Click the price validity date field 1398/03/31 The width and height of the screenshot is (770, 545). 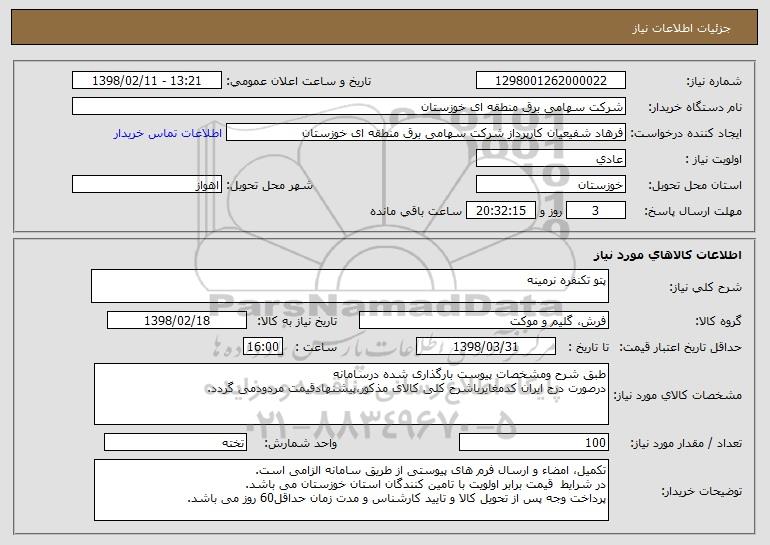click(486, 347)
